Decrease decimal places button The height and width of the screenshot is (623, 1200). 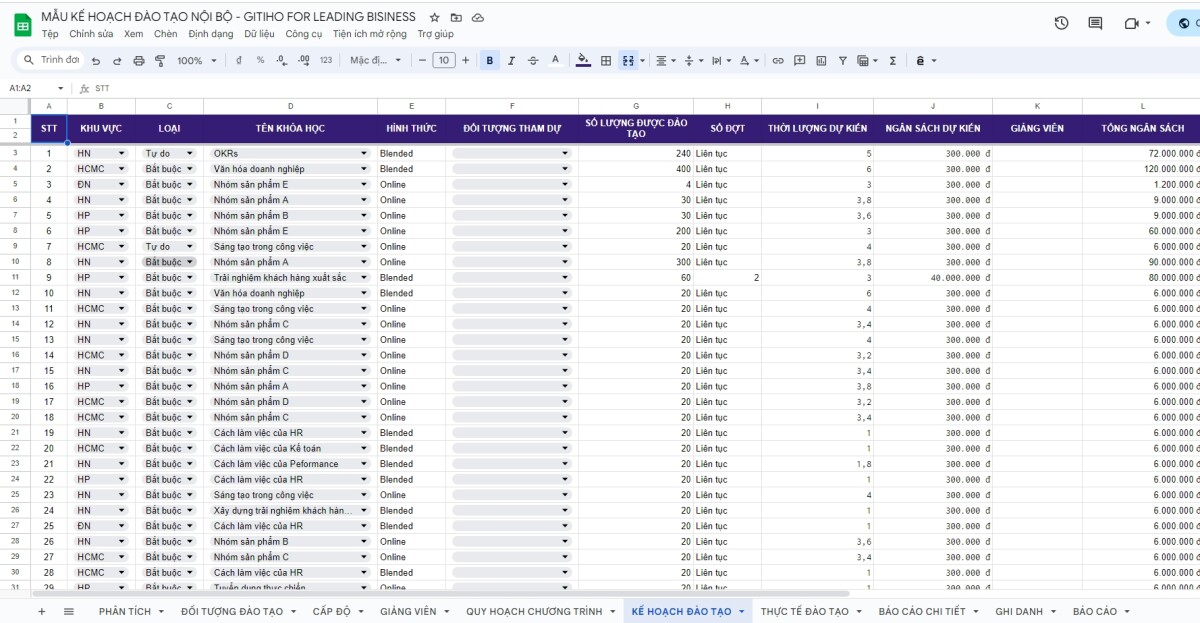click(x=282, y=61)
